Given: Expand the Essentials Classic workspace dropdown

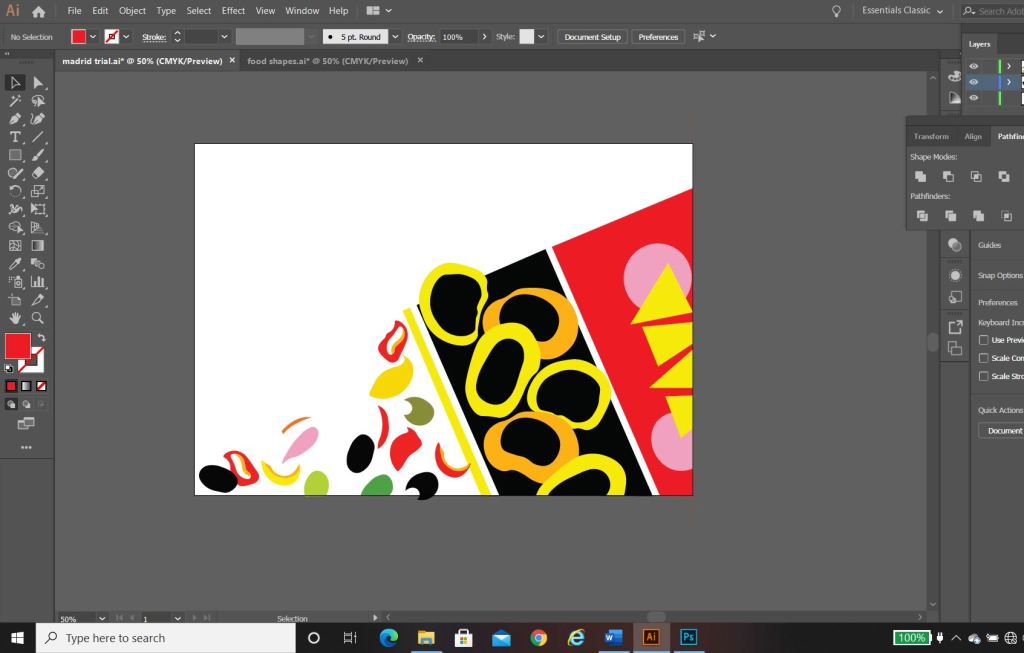Looking at the screenshot, I should 939,11.
